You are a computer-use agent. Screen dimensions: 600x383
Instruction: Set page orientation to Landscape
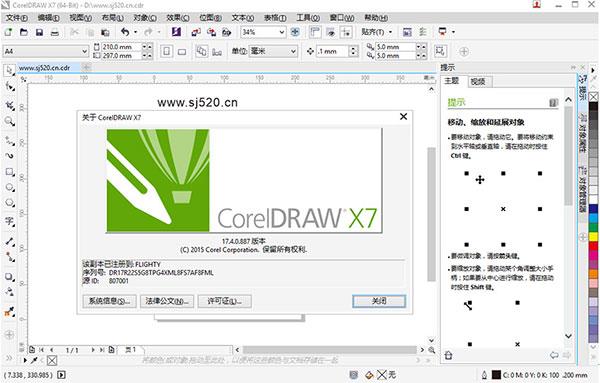pyautogui.click(x=182, y=51)
